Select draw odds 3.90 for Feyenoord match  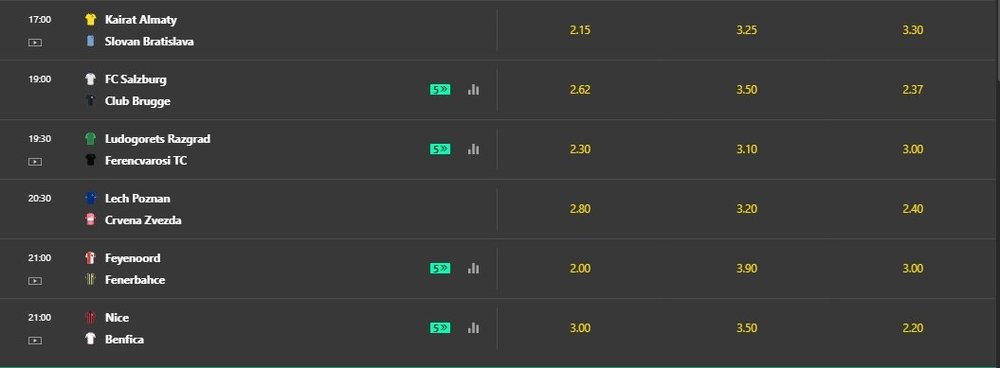tap(747, 269)
